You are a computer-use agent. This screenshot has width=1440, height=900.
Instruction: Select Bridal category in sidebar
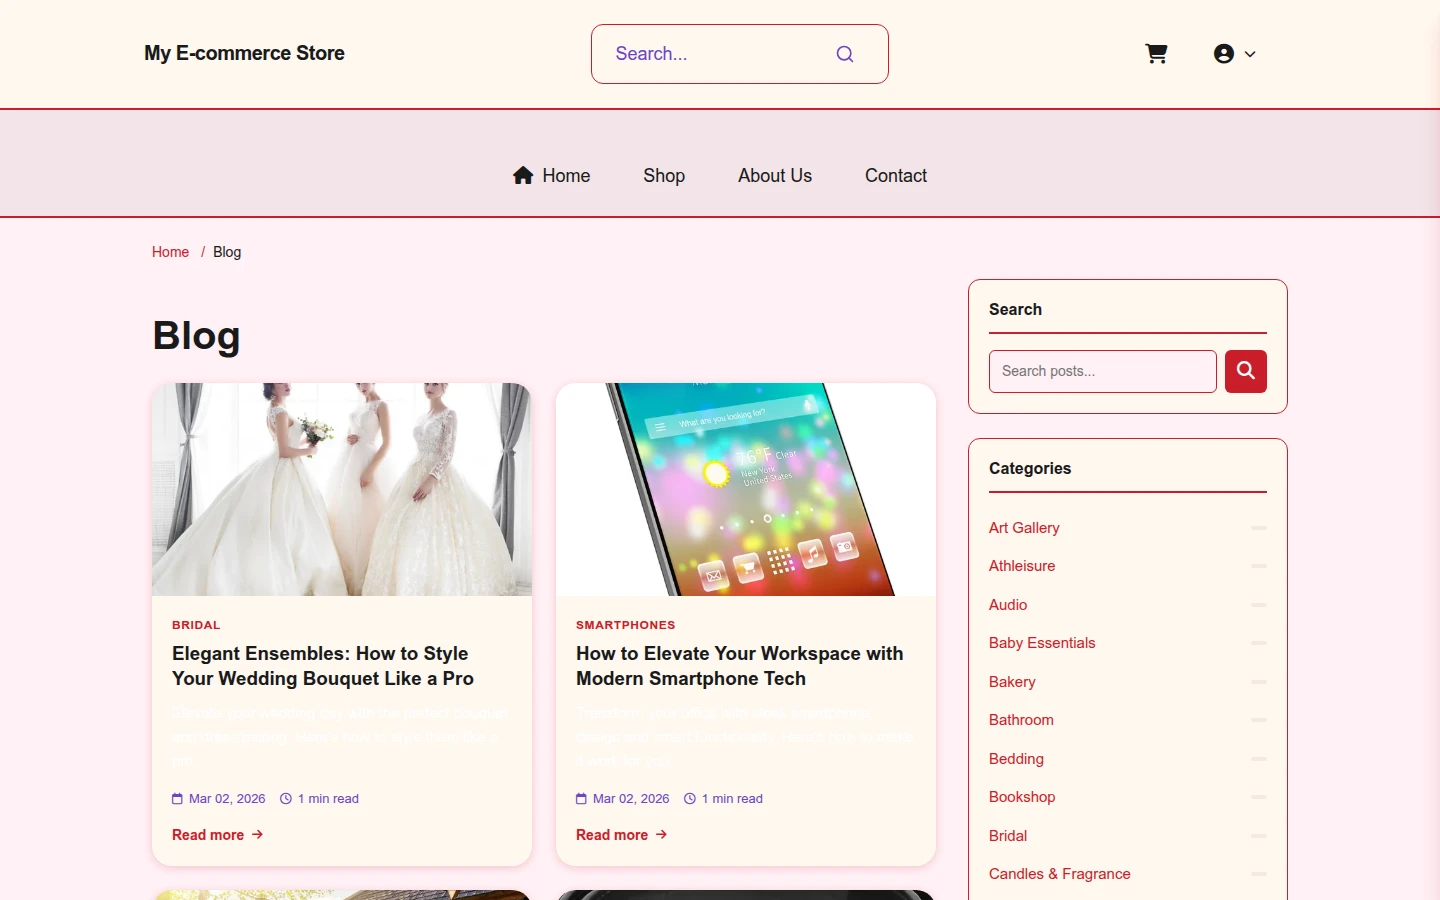[x=1008, y=836]
